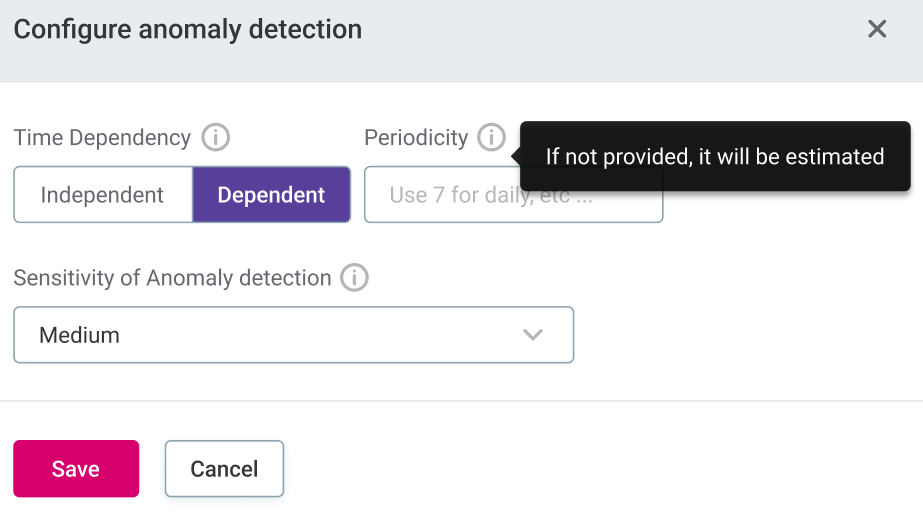The width and height of the screenshot is (923, 519).
Task: Click the info icon beside Periodicity
Action: (x=491, y=137)
